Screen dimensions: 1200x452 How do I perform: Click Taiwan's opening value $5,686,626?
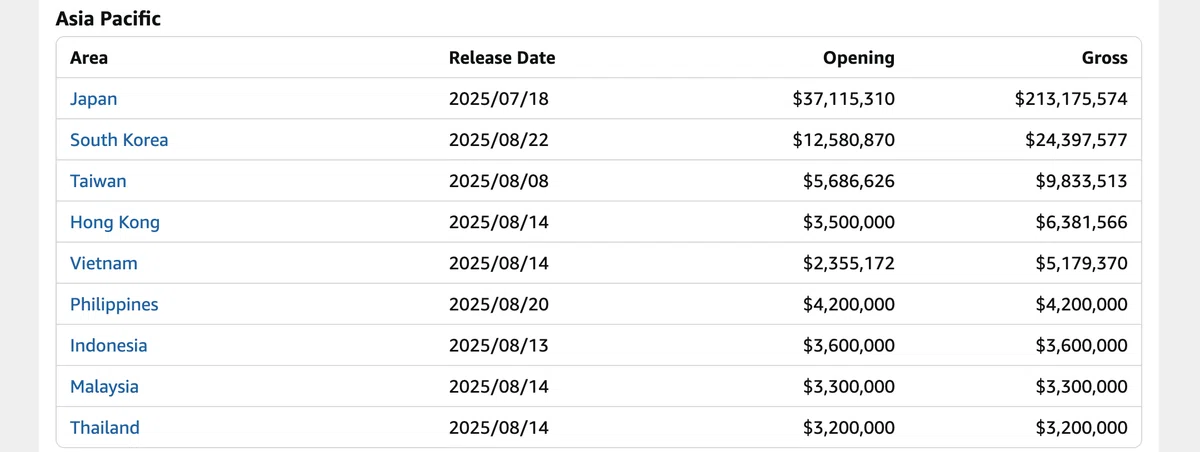[849, 181]
